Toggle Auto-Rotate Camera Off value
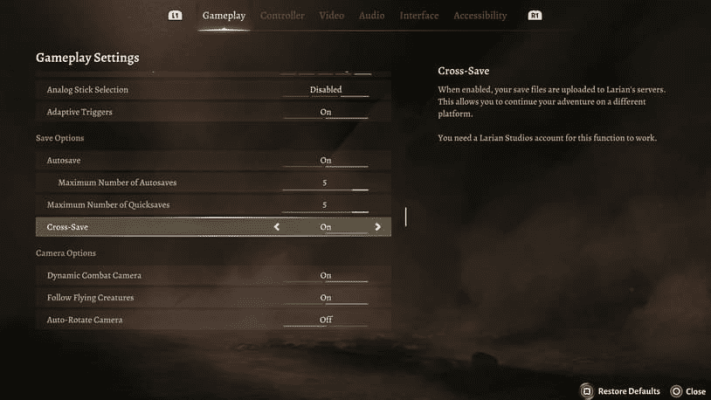The height and width of the screenshot is (400, 711). pos(326,320)
